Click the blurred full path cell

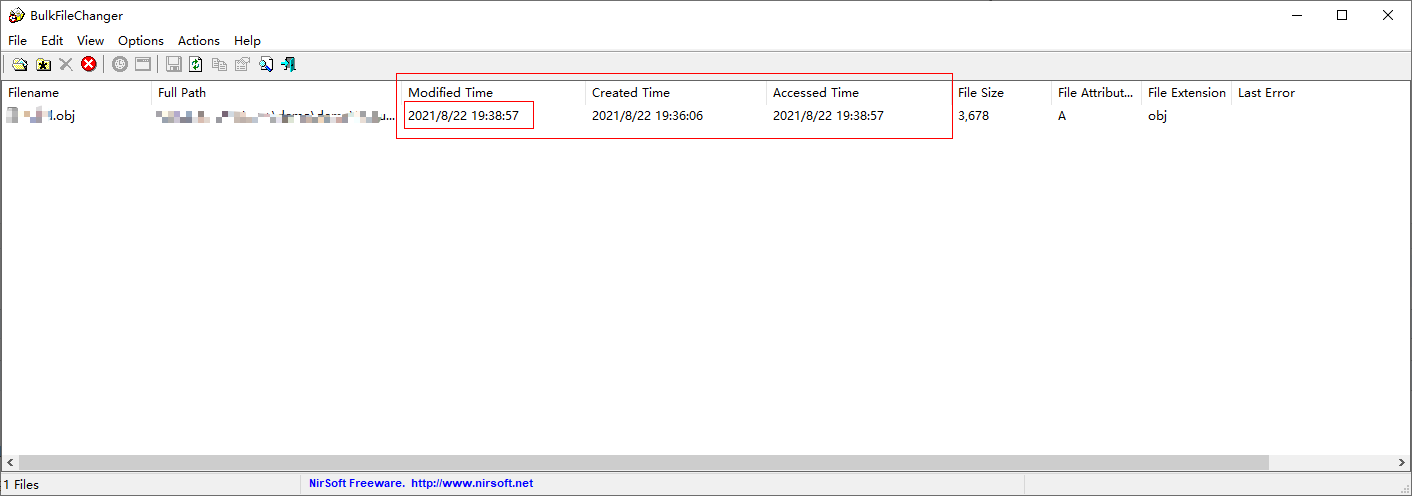coord(276,116)
